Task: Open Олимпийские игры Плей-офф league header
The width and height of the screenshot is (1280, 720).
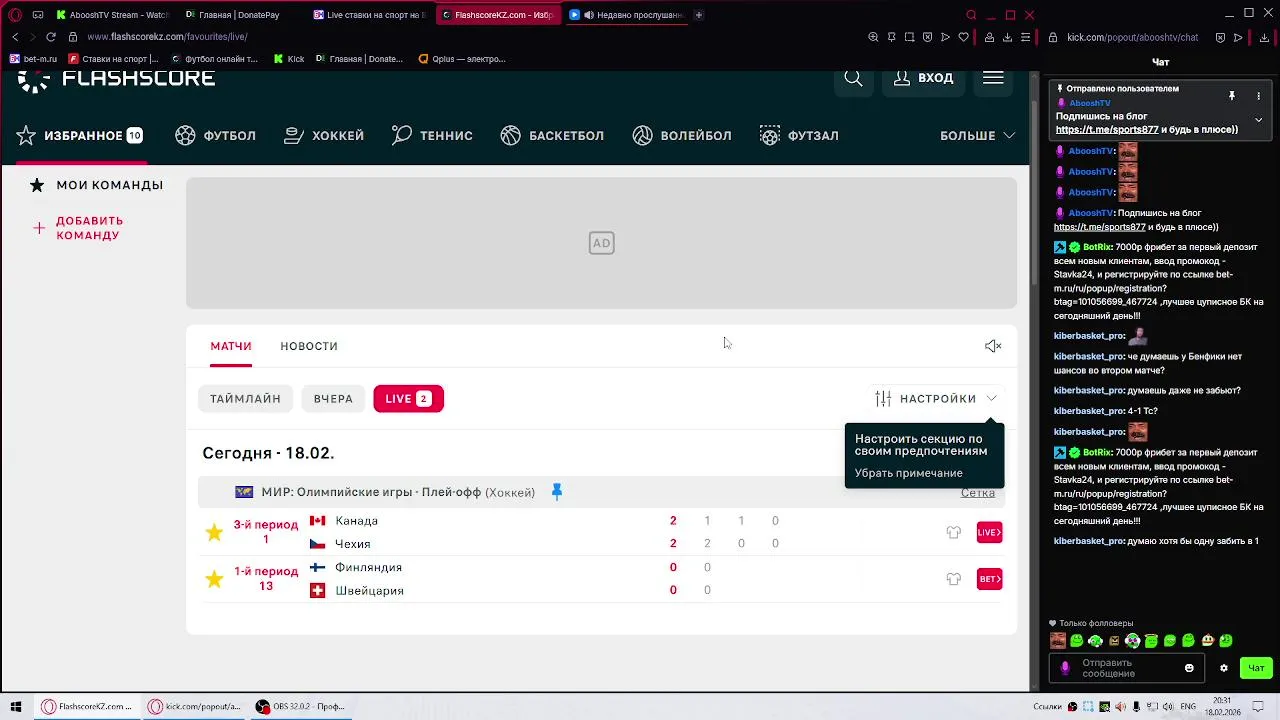Action: [398, 492]
